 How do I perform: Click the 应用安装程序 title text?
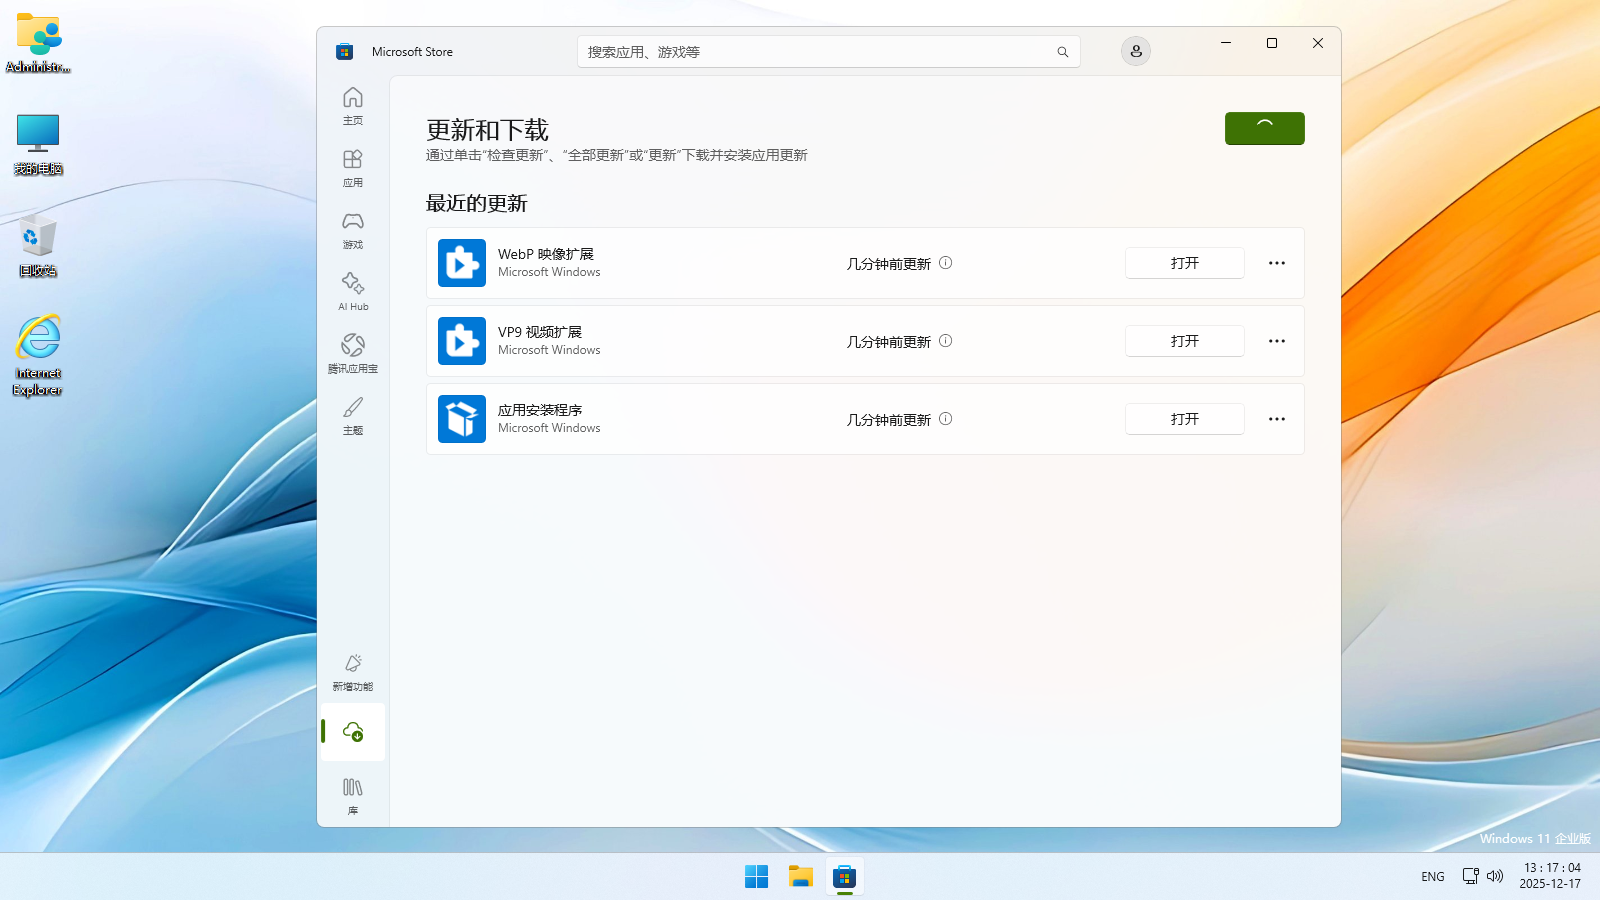click(540, 410)
